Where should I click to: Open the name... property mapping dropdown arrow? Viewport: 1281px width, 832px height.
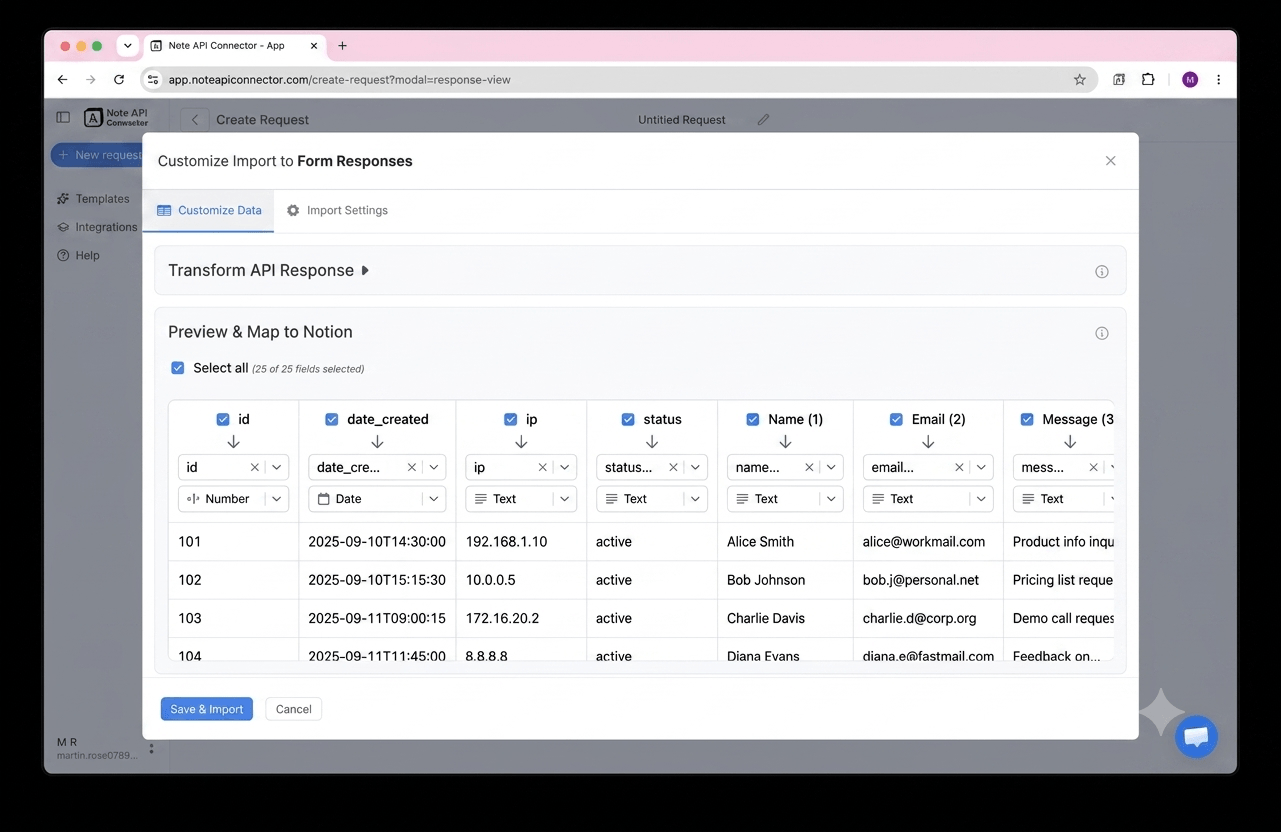click(831, 467)
